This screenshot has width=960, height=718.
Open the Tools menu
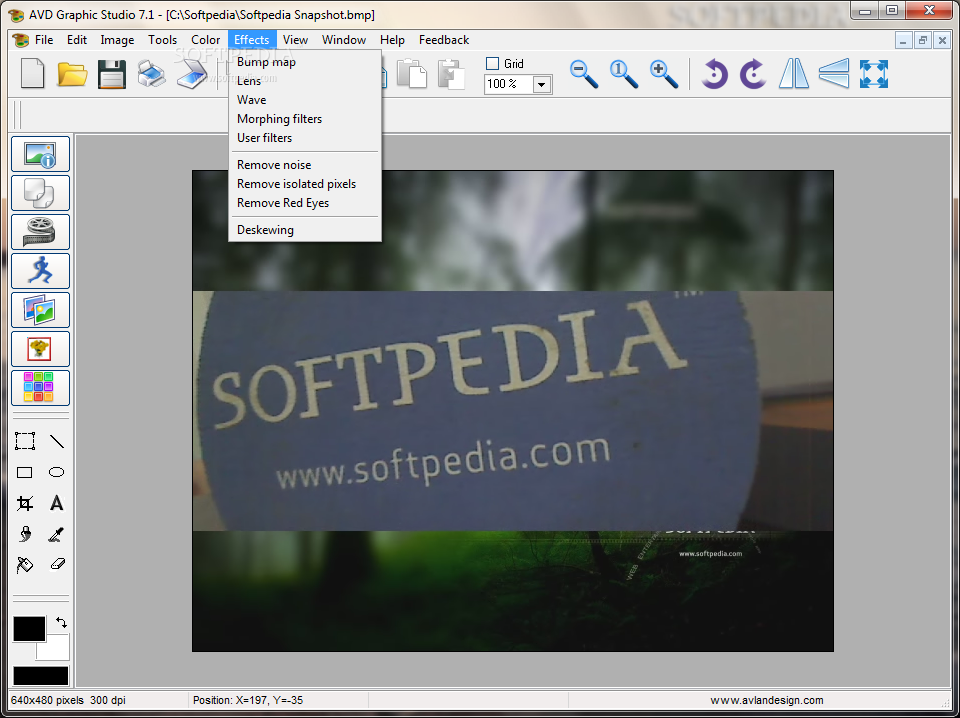162,40
